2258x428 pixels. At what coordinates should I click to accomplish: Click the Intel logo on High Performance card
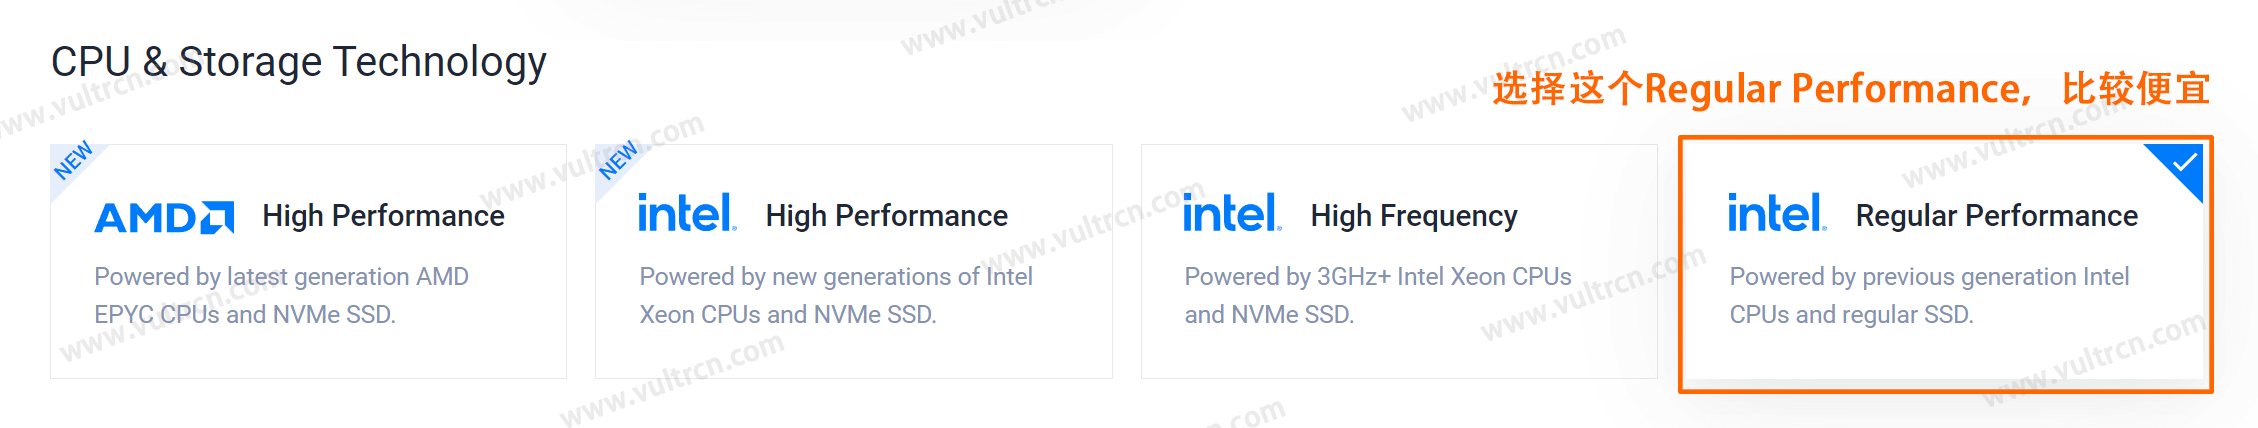[688, 213]
